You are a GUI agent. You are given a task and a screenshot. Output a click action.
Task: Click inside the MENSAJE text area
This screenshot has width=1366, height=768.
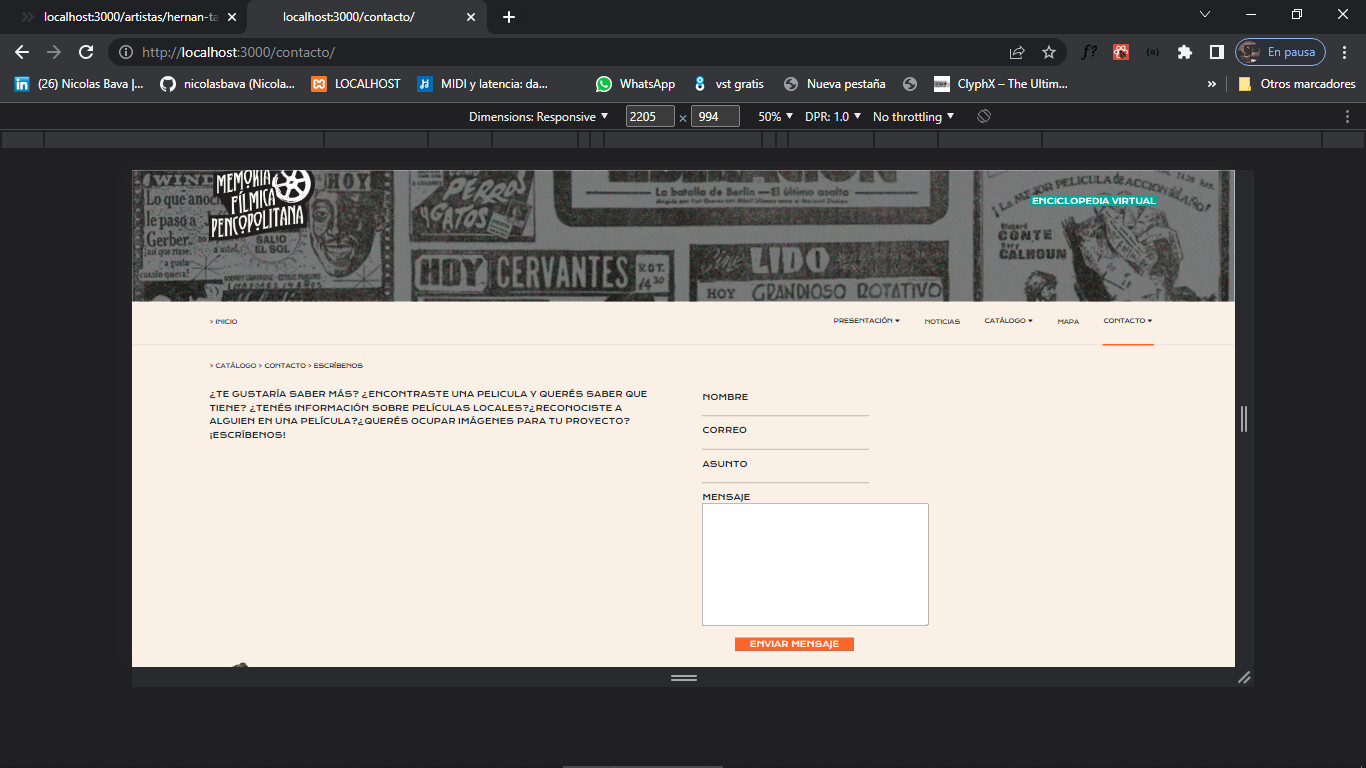(x=814, y=563)
